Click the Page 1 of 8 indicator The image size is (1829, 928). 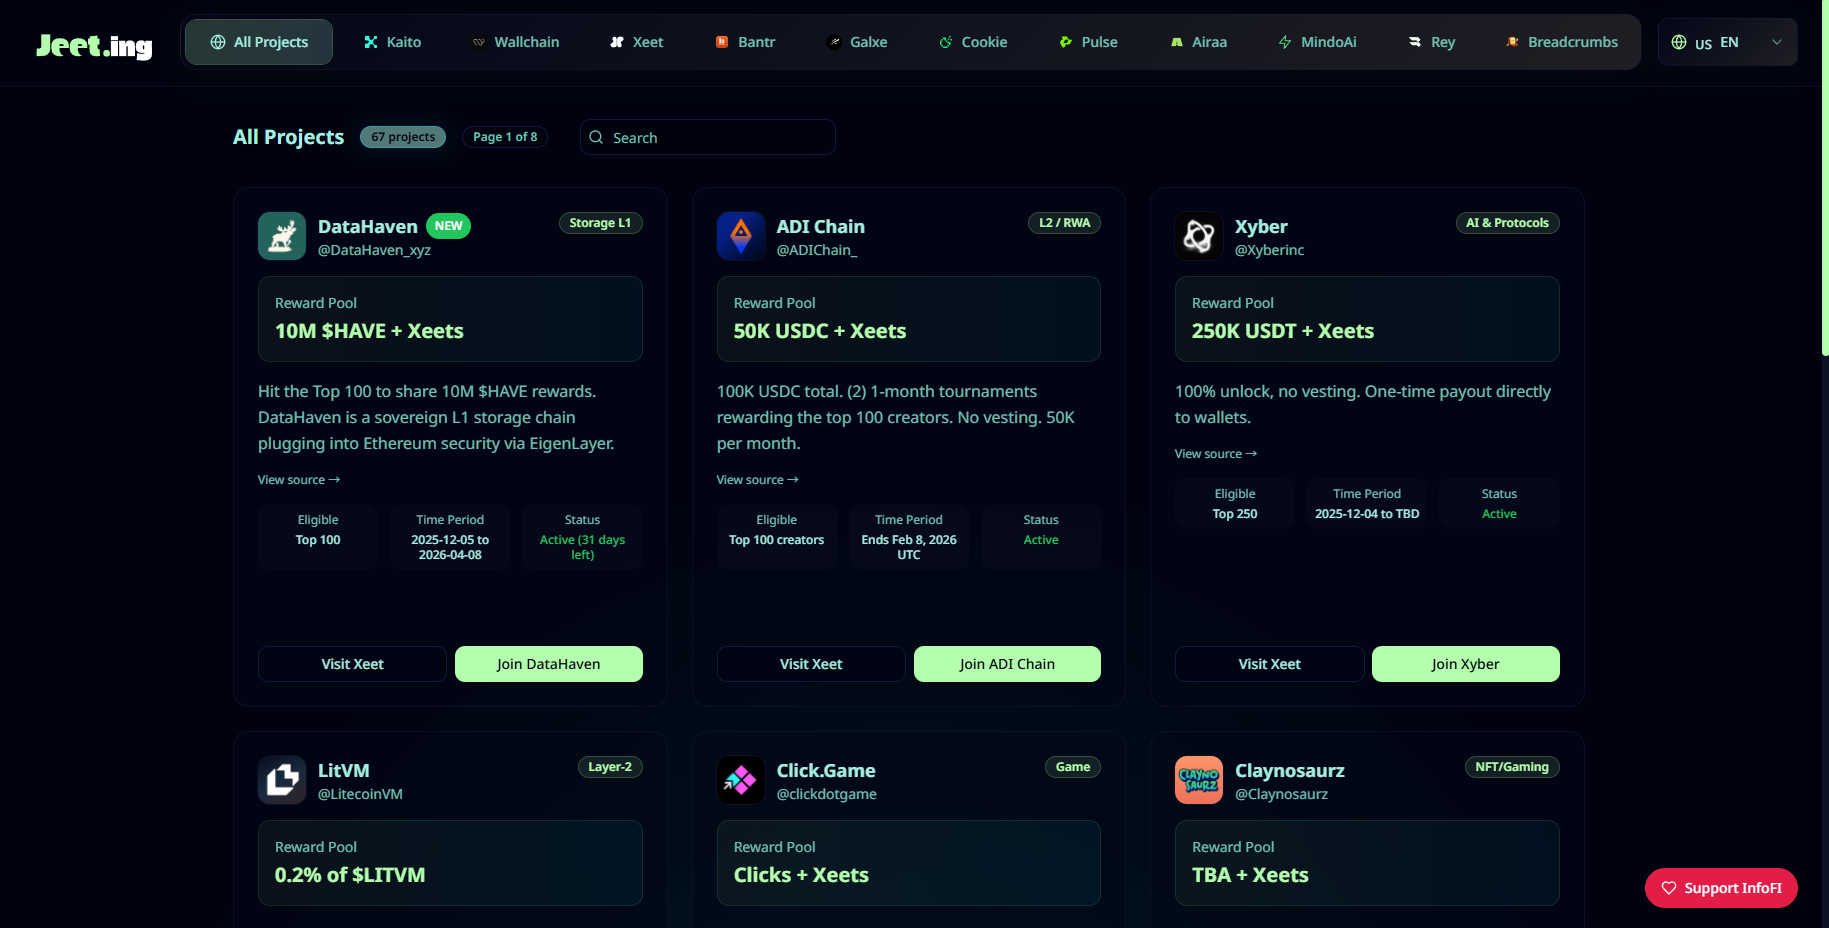[x=505, y=137]
